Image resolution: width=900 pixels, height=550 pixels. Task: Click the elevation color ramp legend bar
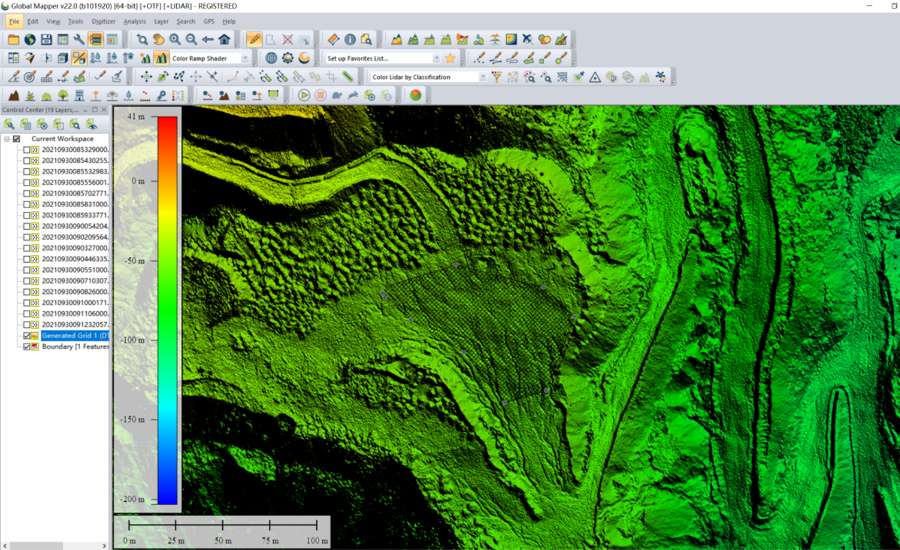click(167, 310)
